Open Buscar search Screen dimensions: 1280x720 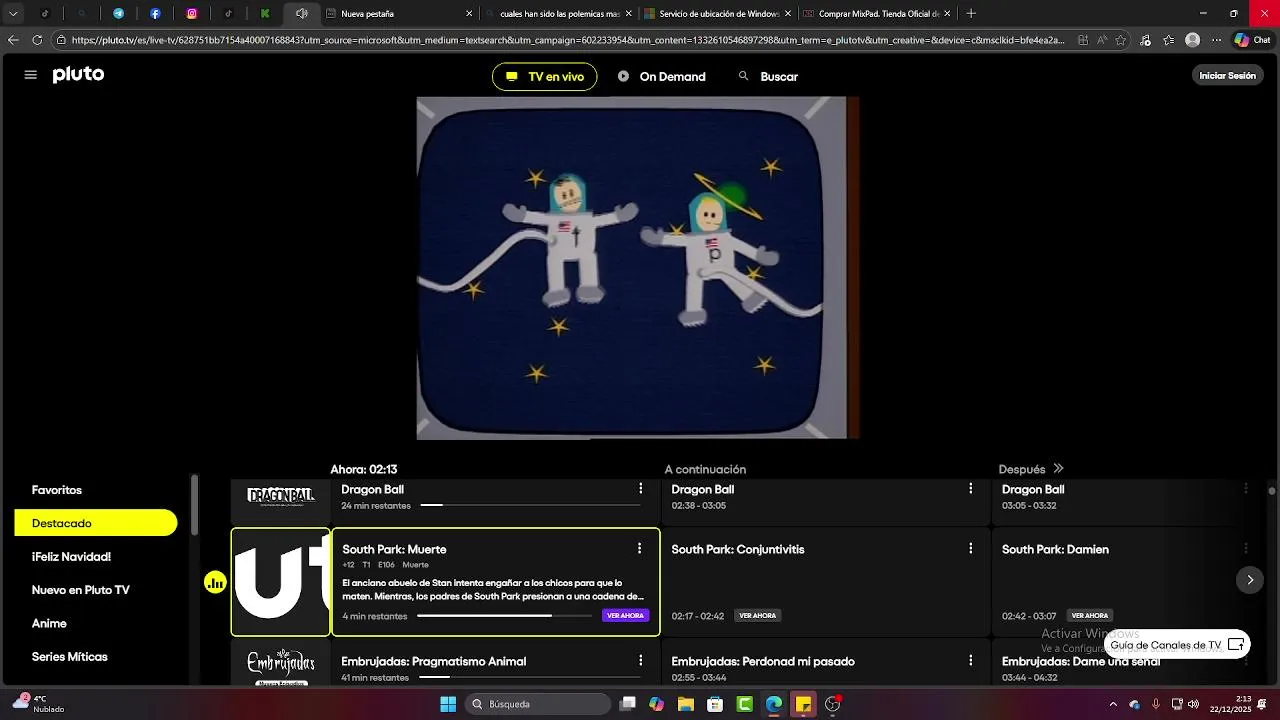pos(768,77)
